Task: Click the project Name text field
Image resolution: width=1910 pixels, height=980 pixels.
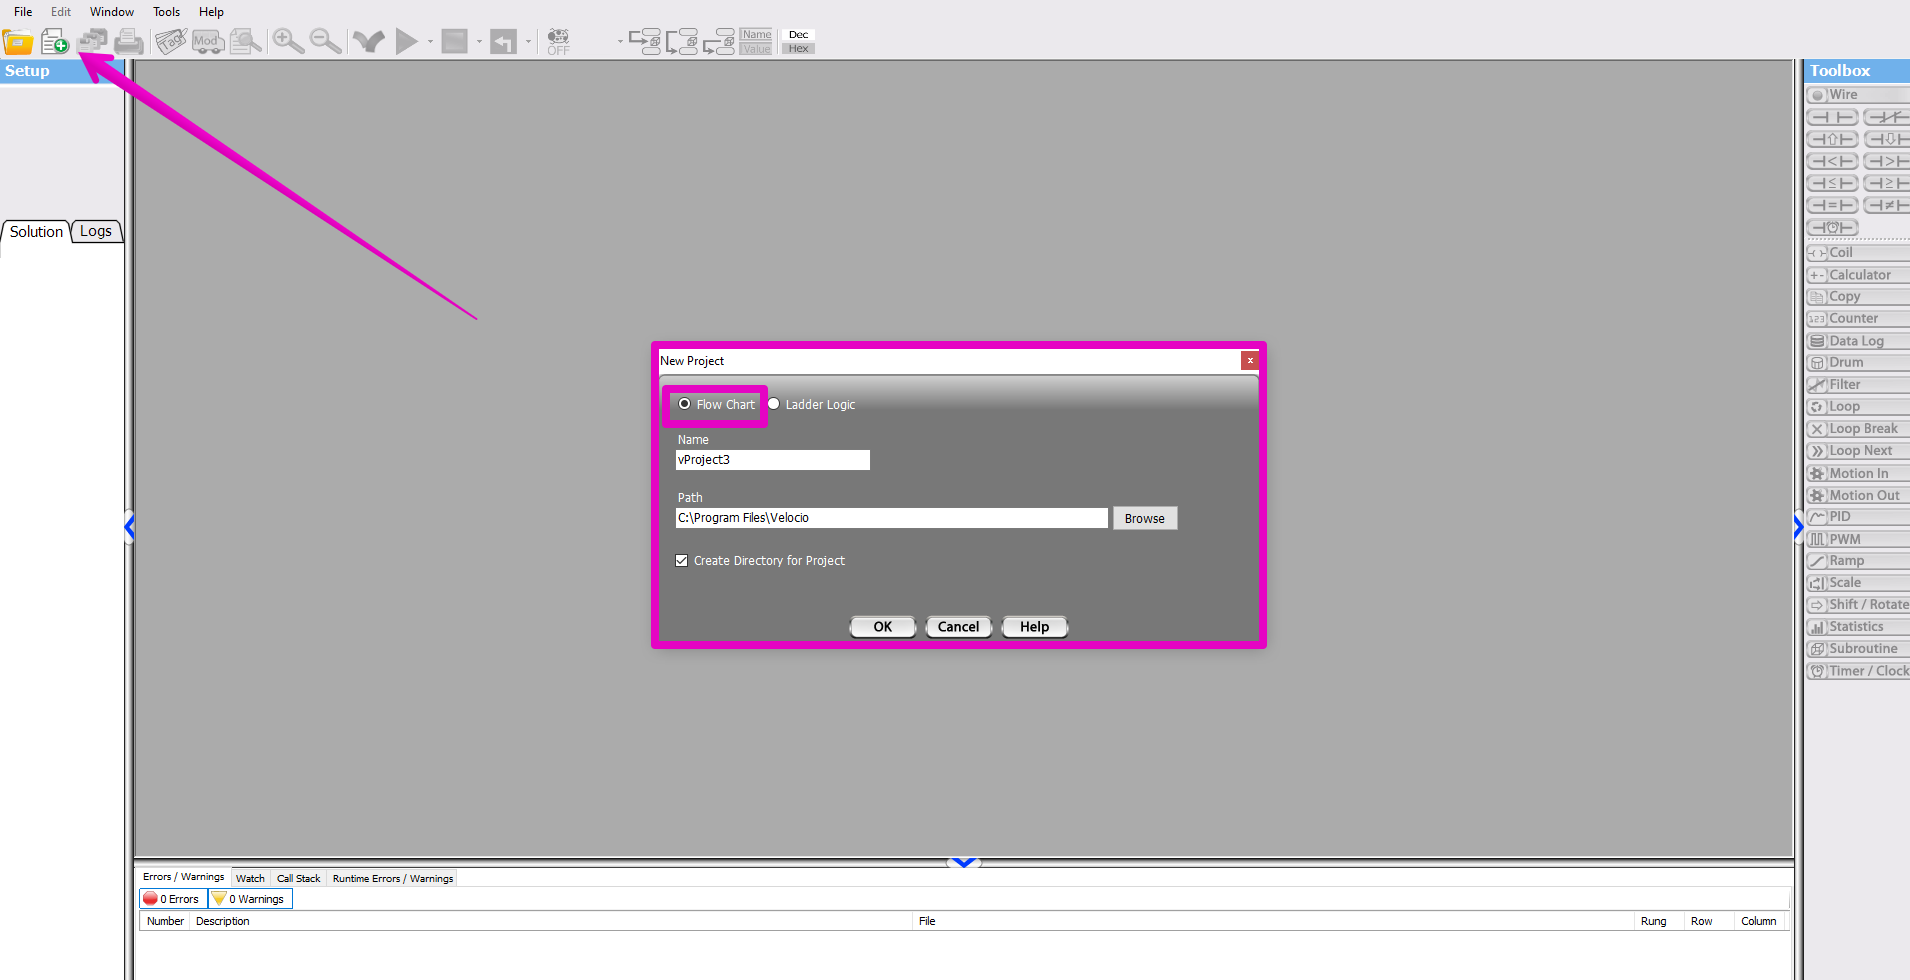Action: tap(772, 460)
